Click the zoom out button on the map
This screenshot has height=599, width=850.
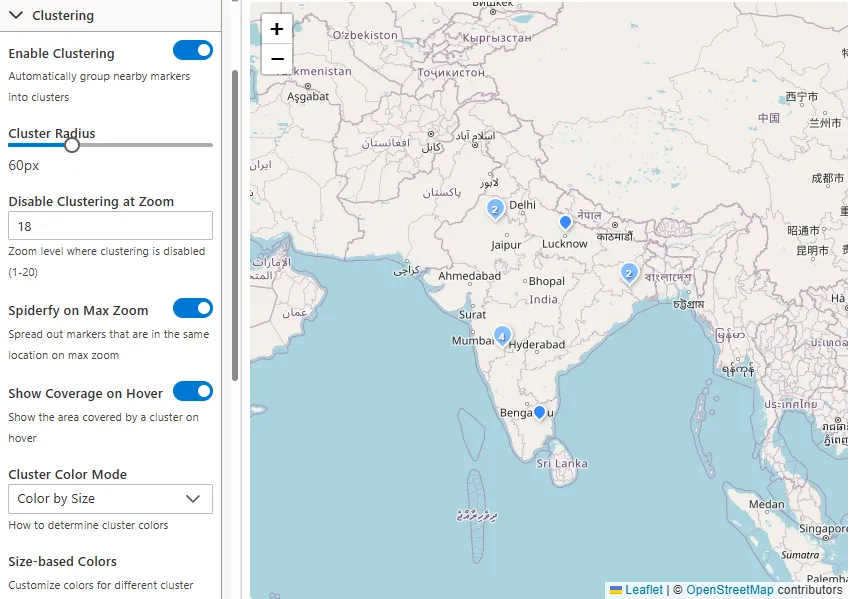click(277, 60)
